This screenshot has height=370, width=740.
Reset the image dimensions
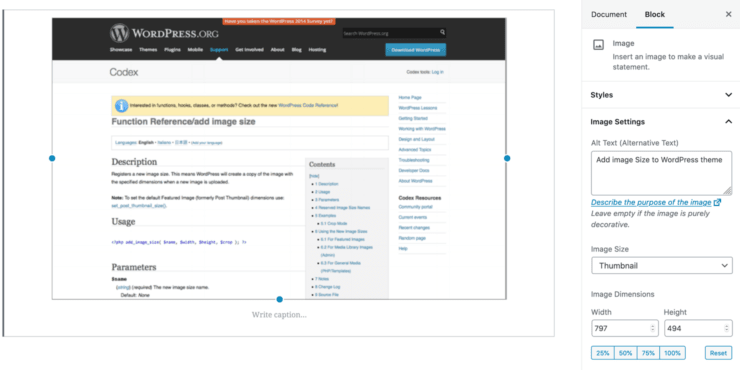[x=718, y=353]
